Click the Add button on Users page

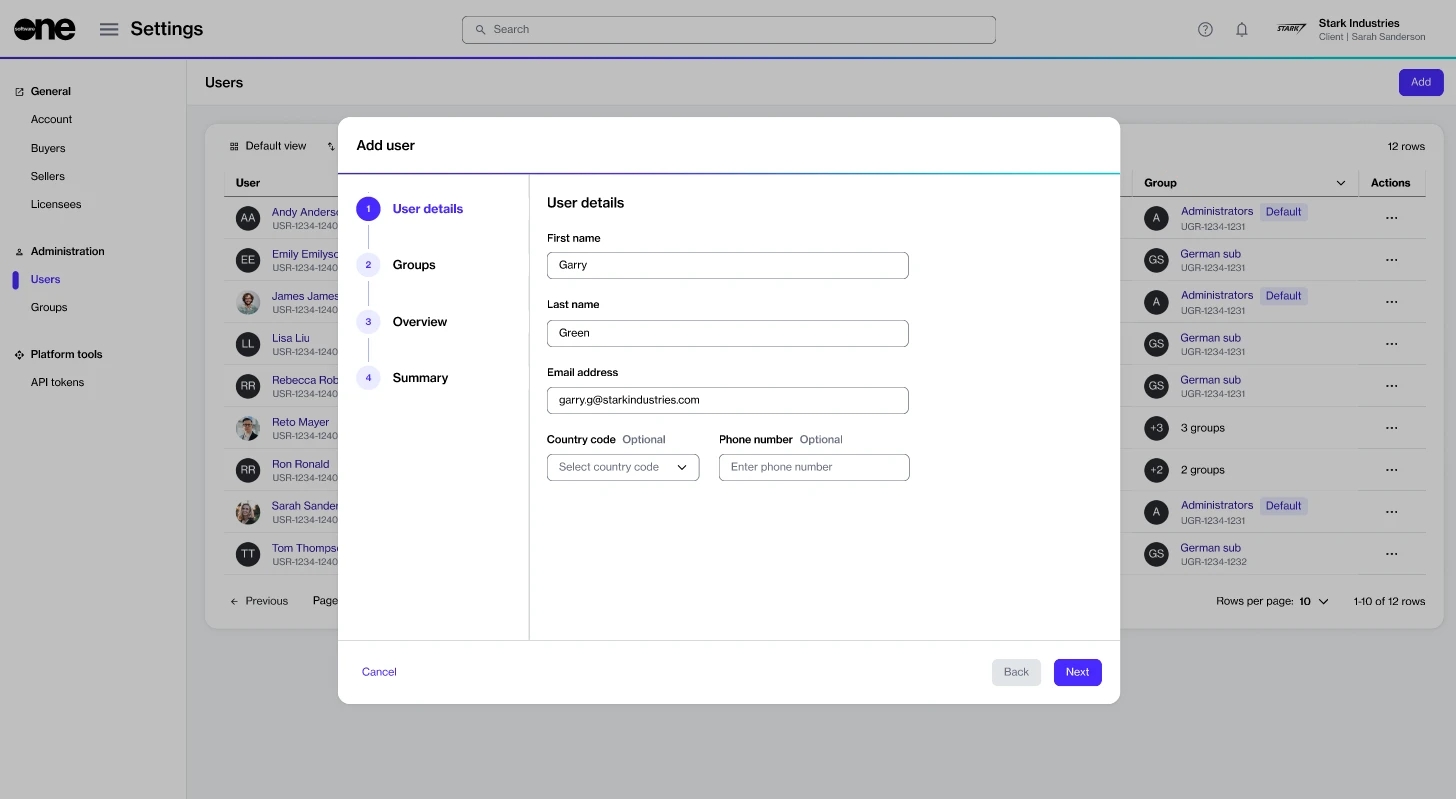click(x=1420, y=82)
